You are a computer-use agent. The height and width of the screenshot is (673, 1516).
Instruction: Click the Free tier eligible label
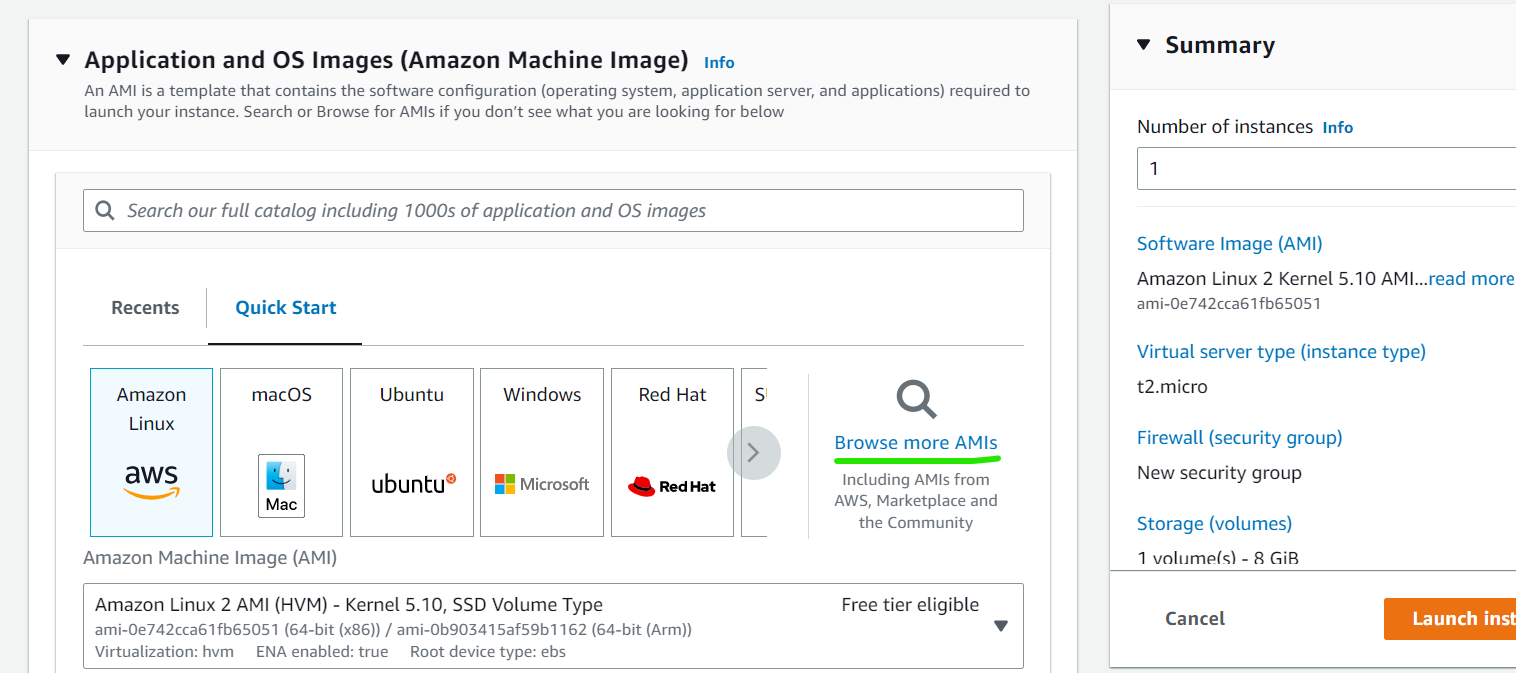tap(910, 605)
